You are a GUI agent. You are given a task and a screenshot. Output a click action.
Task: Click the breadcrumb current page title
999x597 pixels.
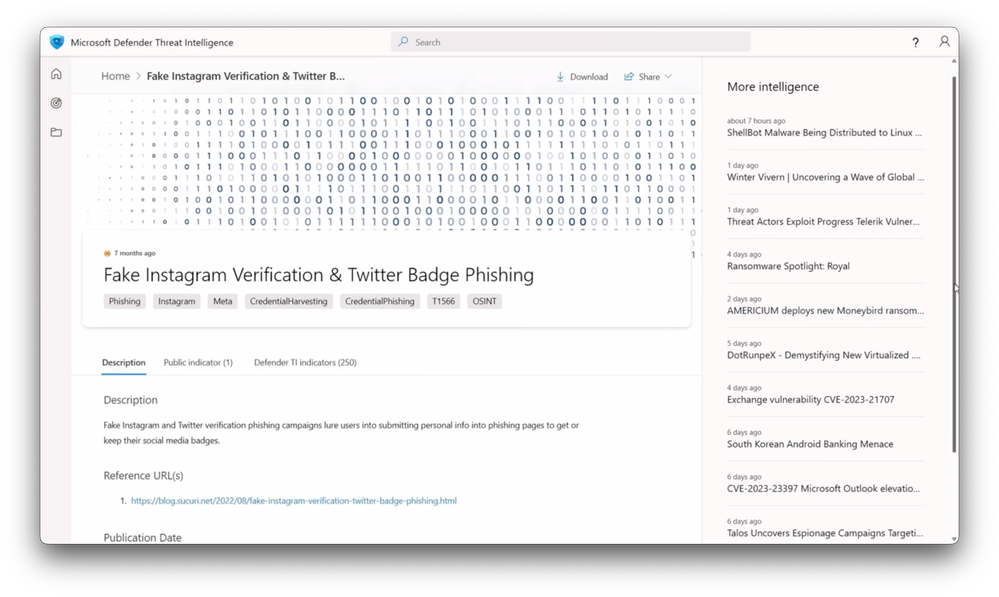245,76
